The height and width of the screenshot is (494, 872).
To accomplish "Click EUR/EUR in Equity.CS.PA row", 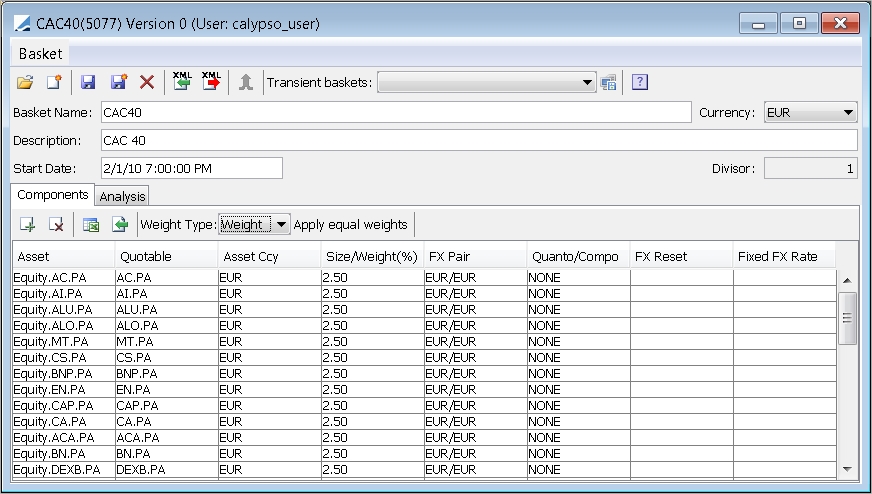I will pos(475,358).
